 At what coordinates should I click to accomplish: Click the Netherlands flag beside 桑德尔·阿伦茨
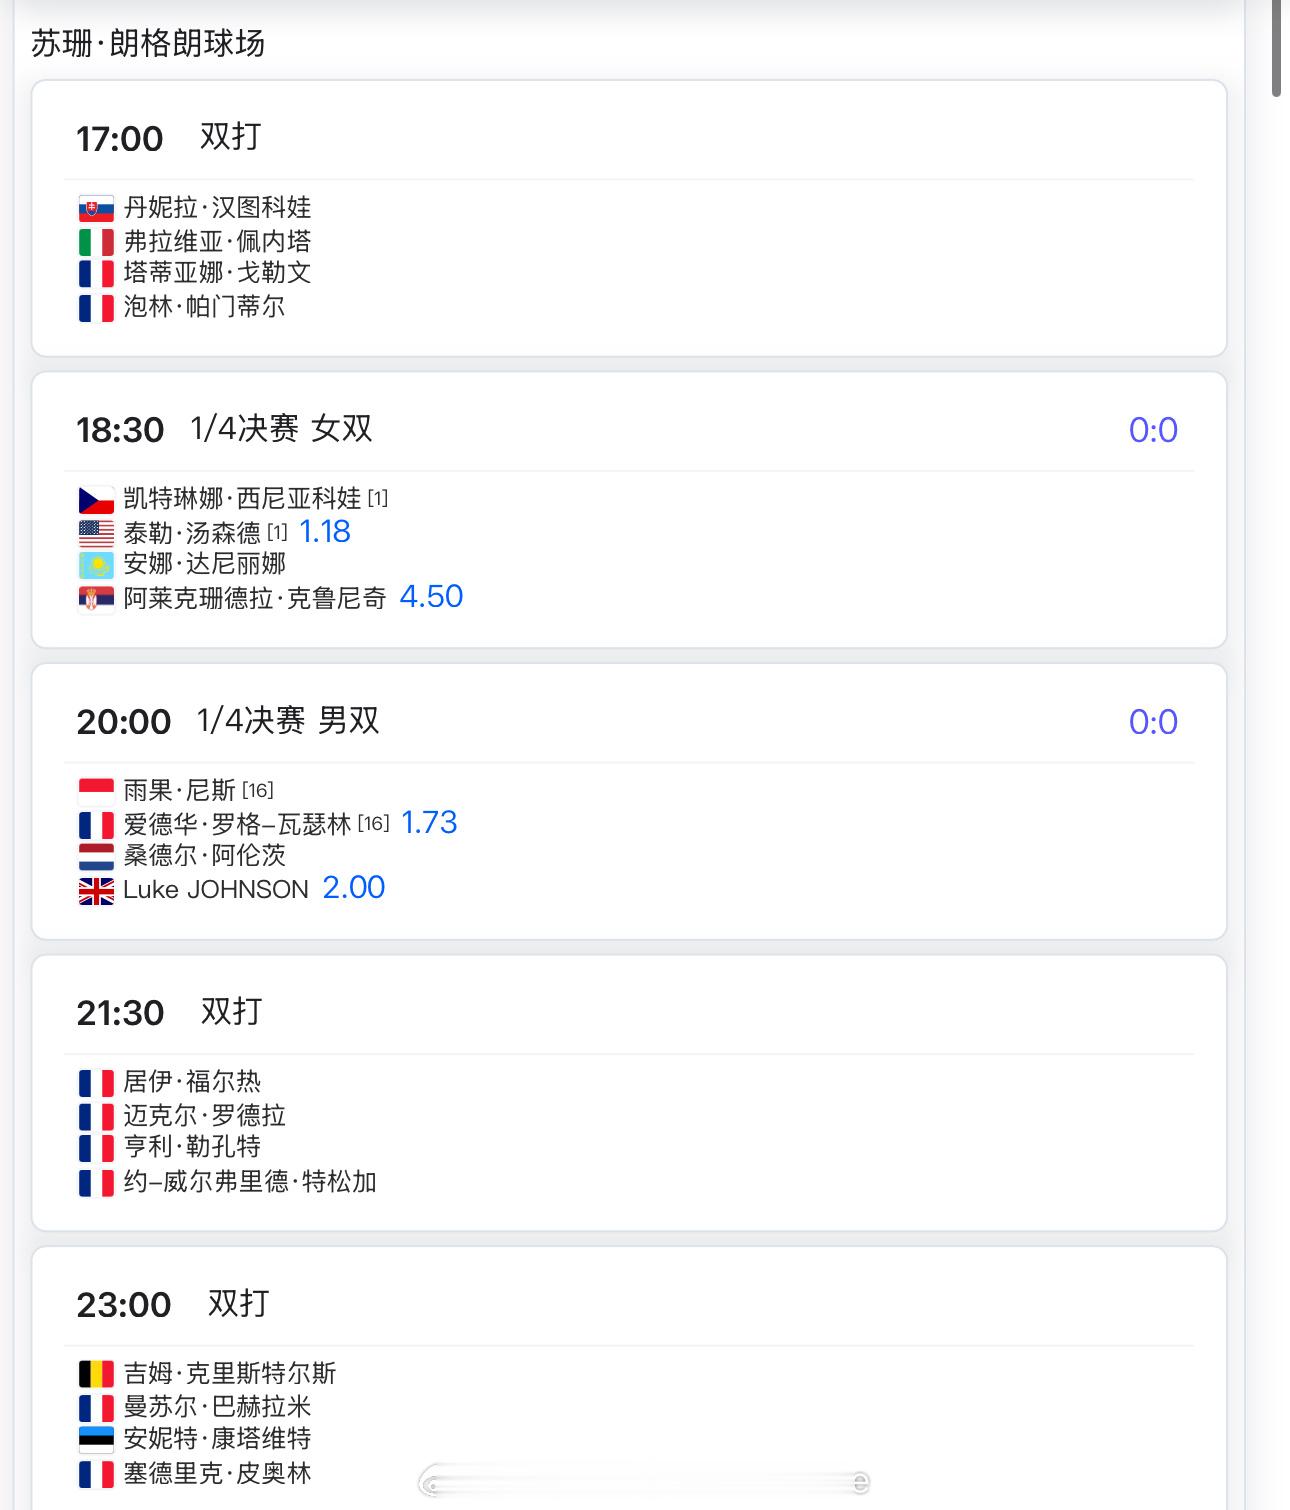click(96, 856)
